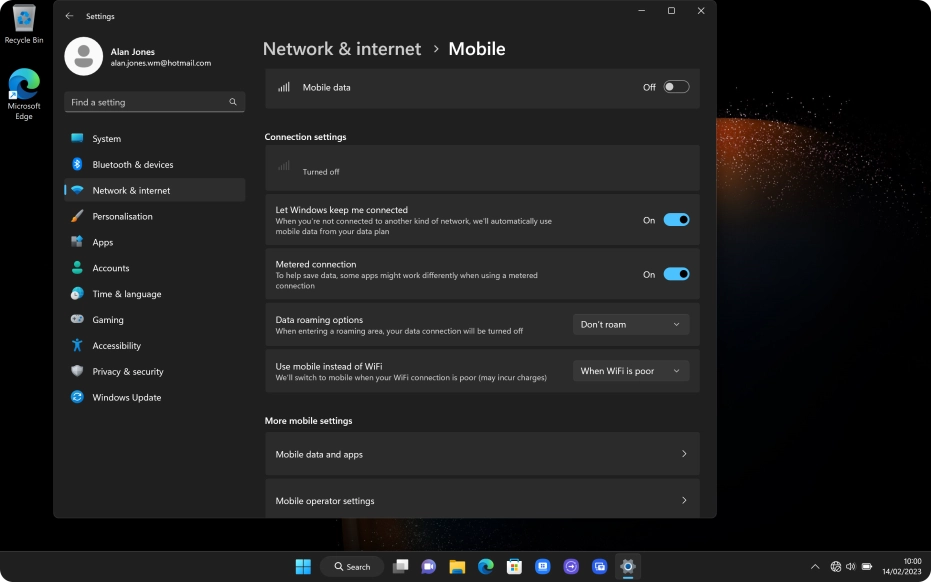Open the Personalisation settings category
Viewport: 931px width, 582px height.
pos(124,216)
